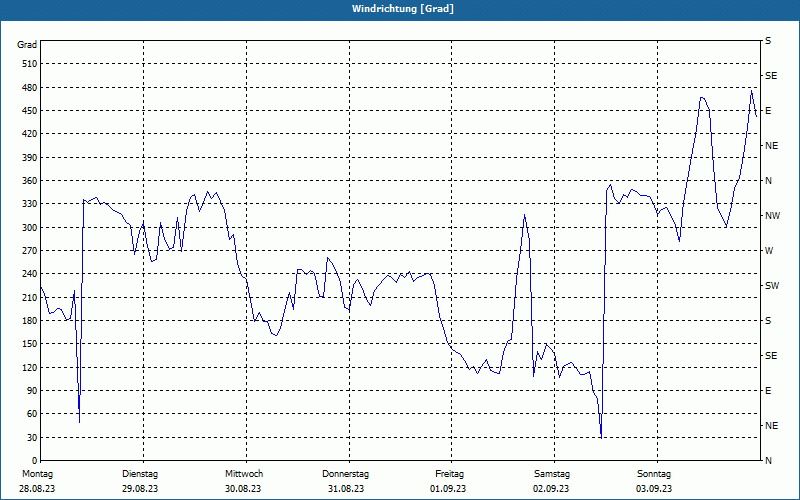Viewport: 800px width, 500px height.
Task: Click the date 29.08.23
Action: (x=140, y=489)
